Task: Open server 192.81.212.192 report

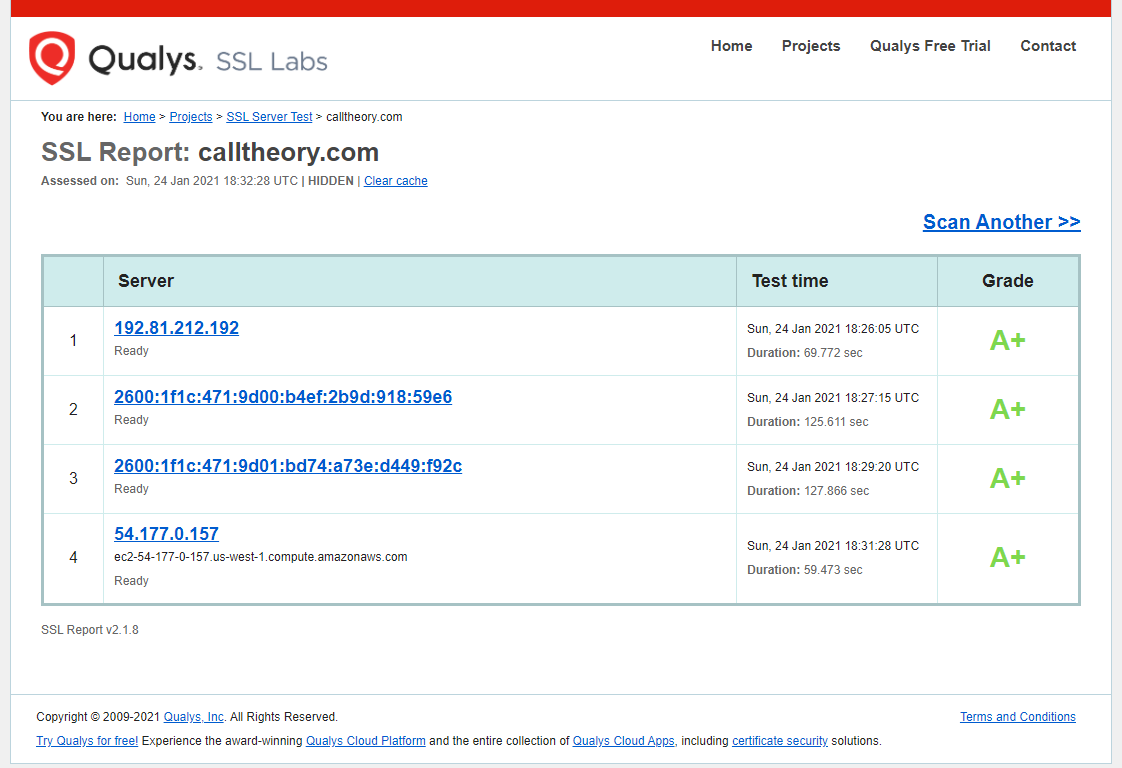Action: 177,328
